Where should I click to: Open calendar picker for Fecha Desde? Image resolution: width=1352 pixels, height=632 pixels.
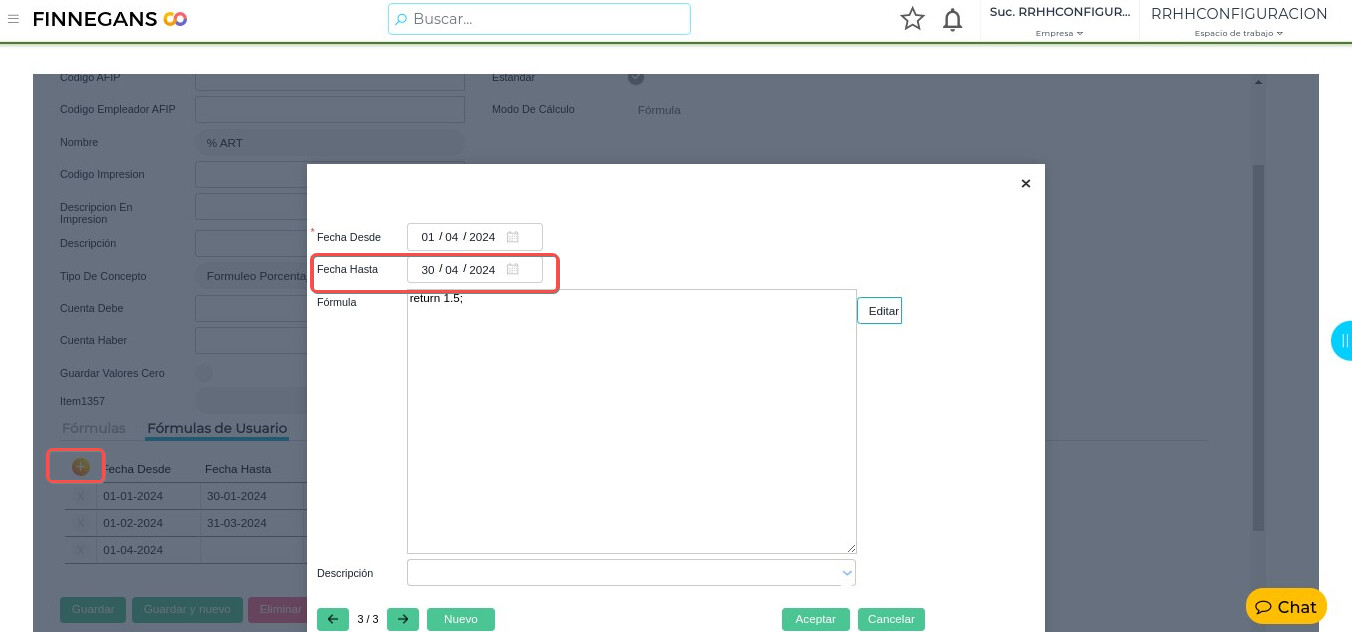[512, 237]
